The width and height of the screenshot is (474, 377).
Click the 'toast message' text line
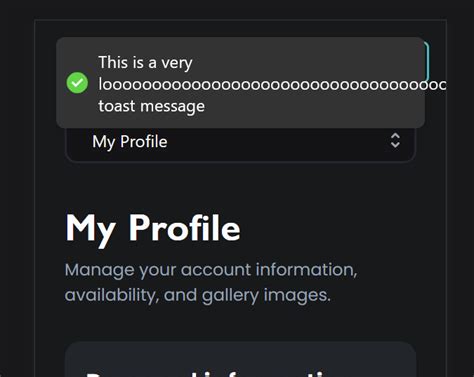(152, 106)
